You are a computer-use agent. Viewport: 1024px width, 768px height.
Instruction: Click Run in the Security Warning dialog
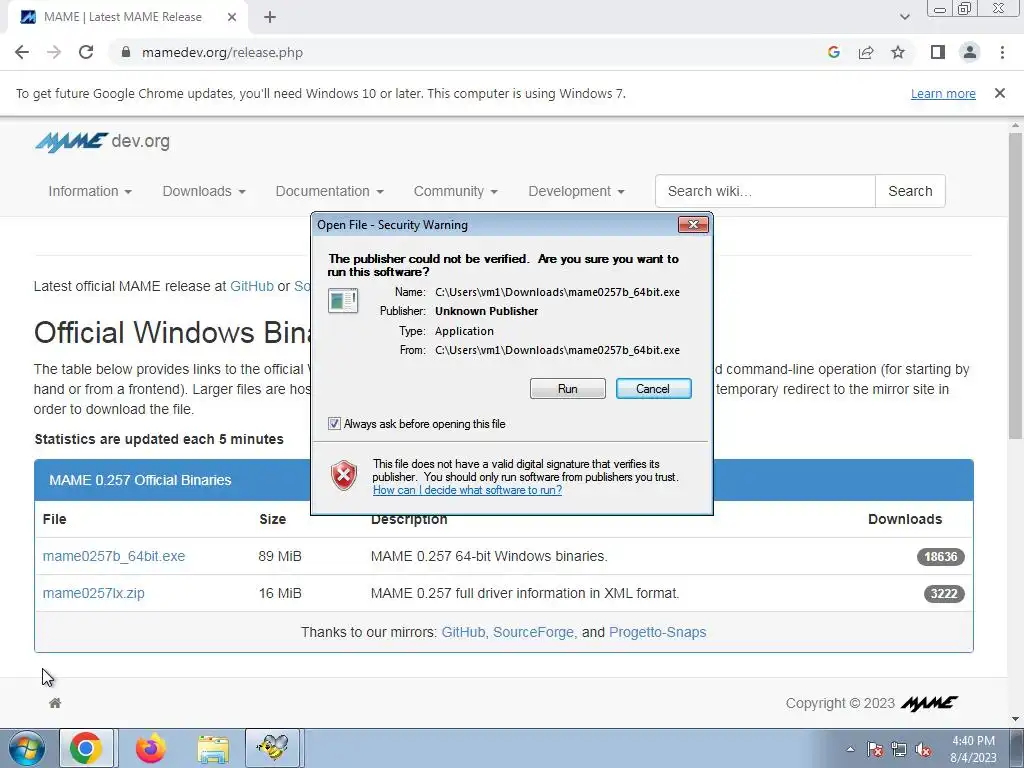click(568, 389)
